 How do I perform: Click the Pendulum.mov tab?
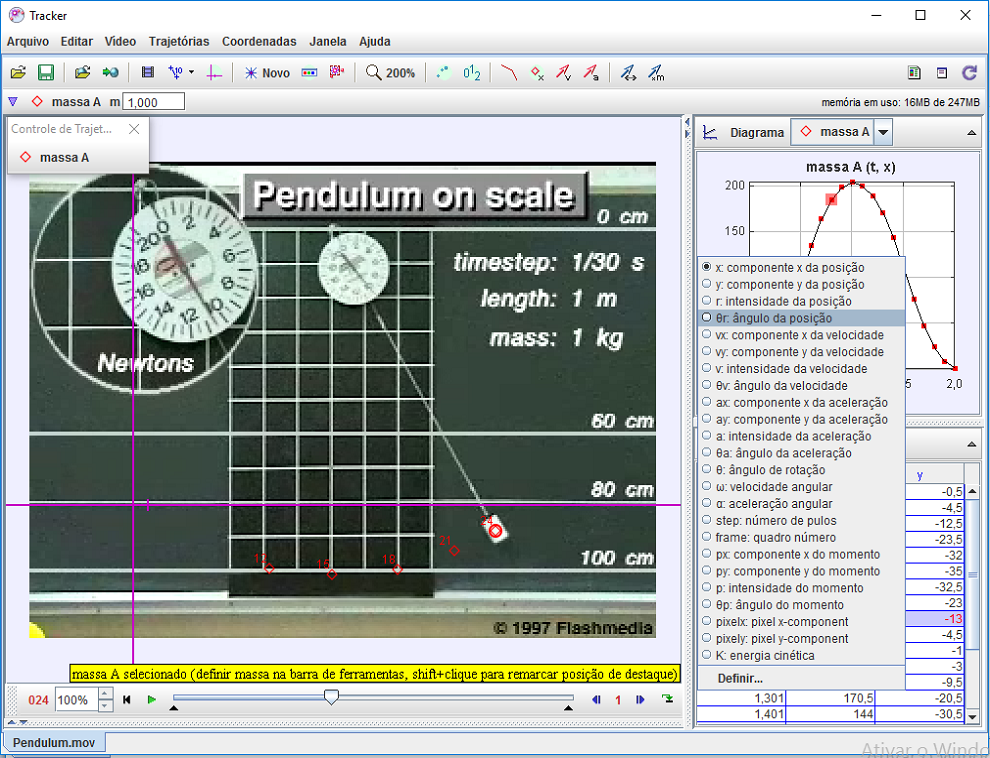[x=54, y=742]
